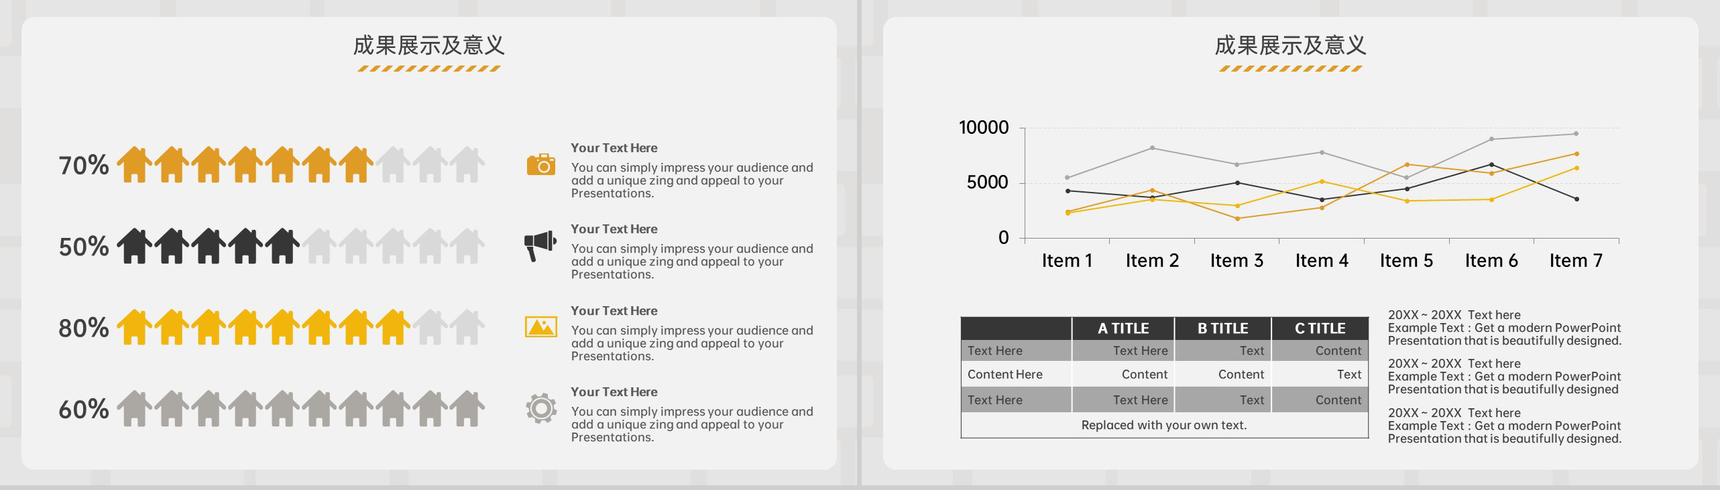Click the first orange house in 70% row
This screenshot has width=1720, height=490.
pyautogui.click(x=135, y=164)
